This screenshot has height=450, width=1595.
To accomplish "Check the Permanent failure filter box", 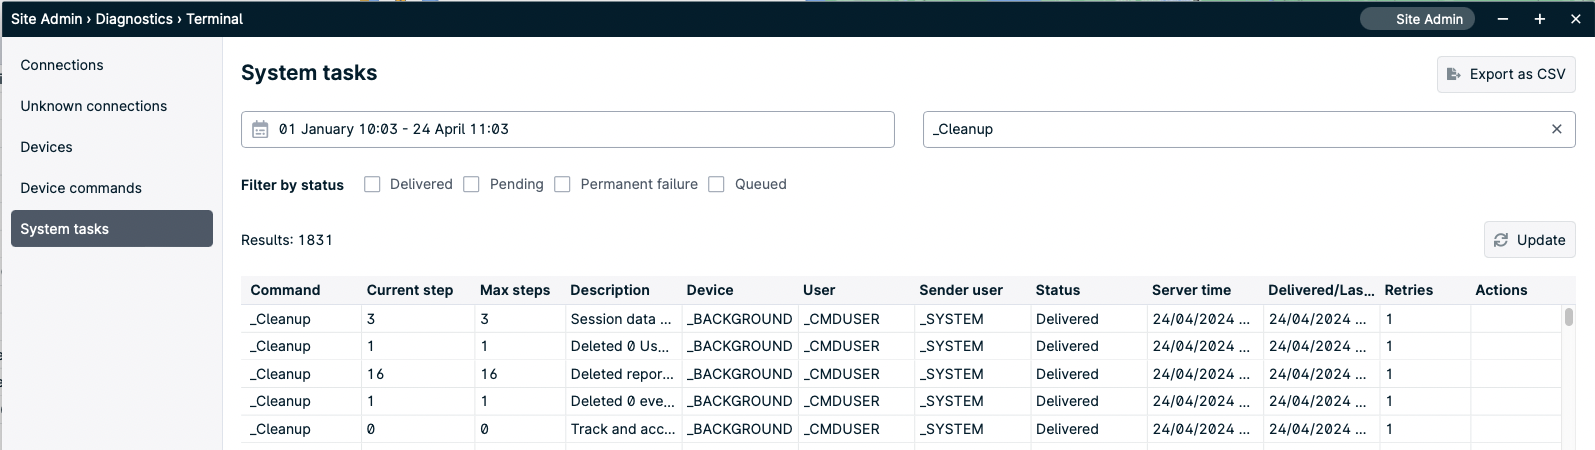I will pos(562,184).
